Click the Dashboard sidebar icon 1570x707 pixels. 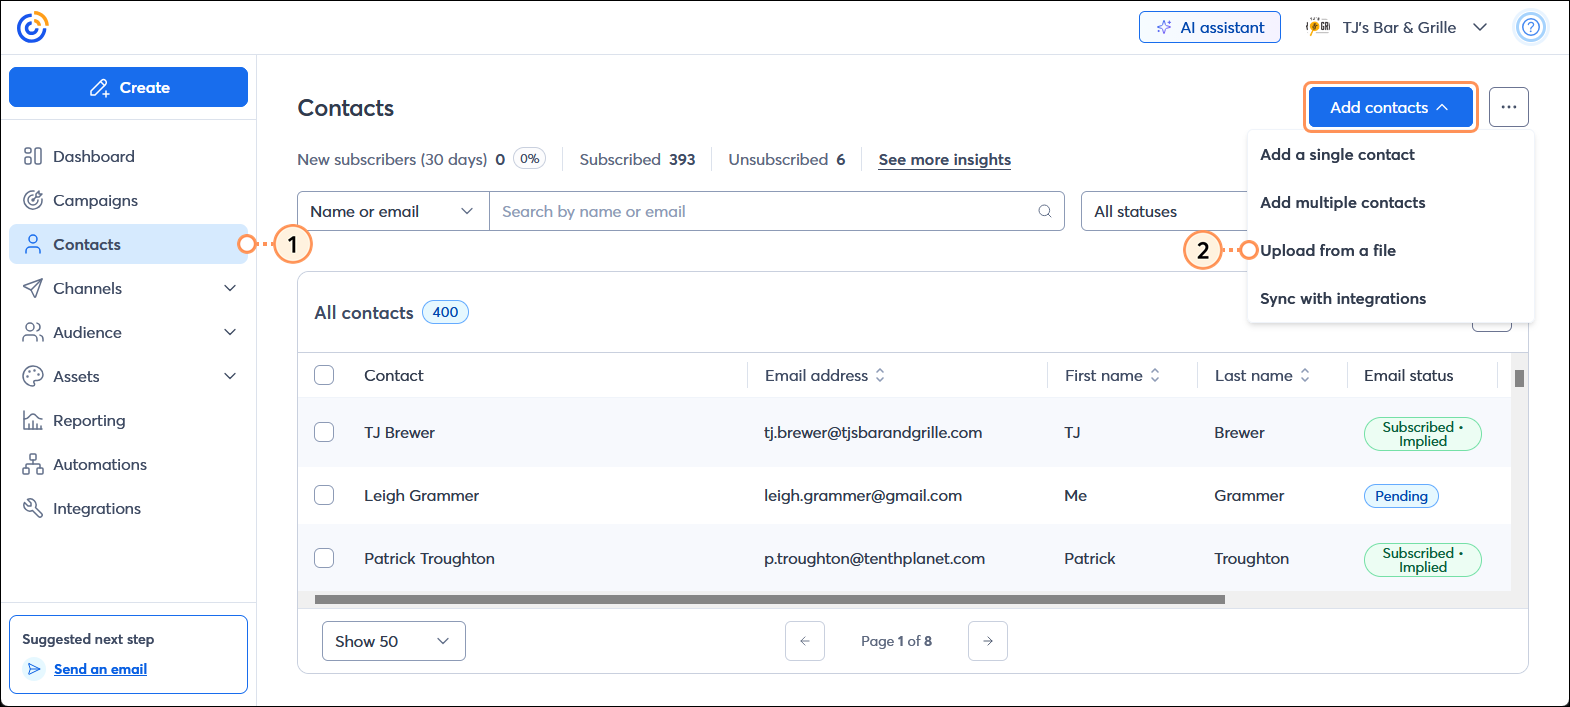33,156
